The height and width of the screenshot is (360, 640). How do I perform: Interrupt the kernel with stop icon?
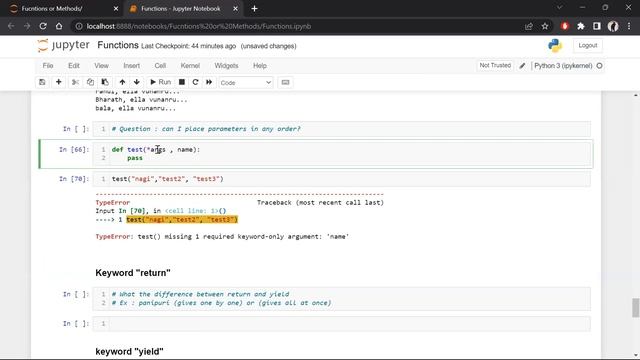coord(182,82)
